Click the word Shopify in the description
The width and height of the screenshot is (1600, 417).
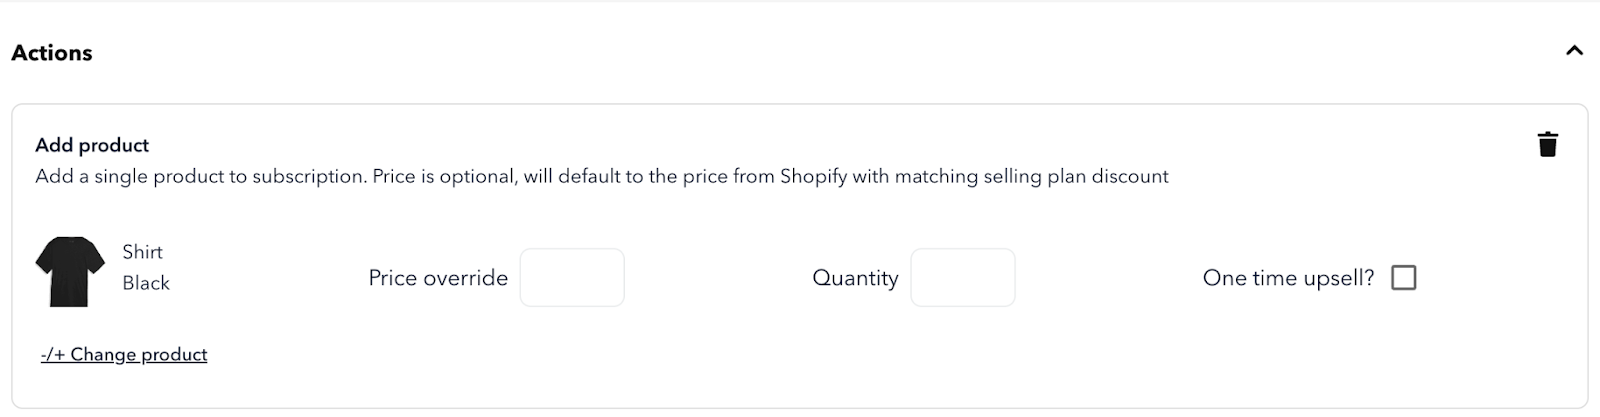(813, 177)
